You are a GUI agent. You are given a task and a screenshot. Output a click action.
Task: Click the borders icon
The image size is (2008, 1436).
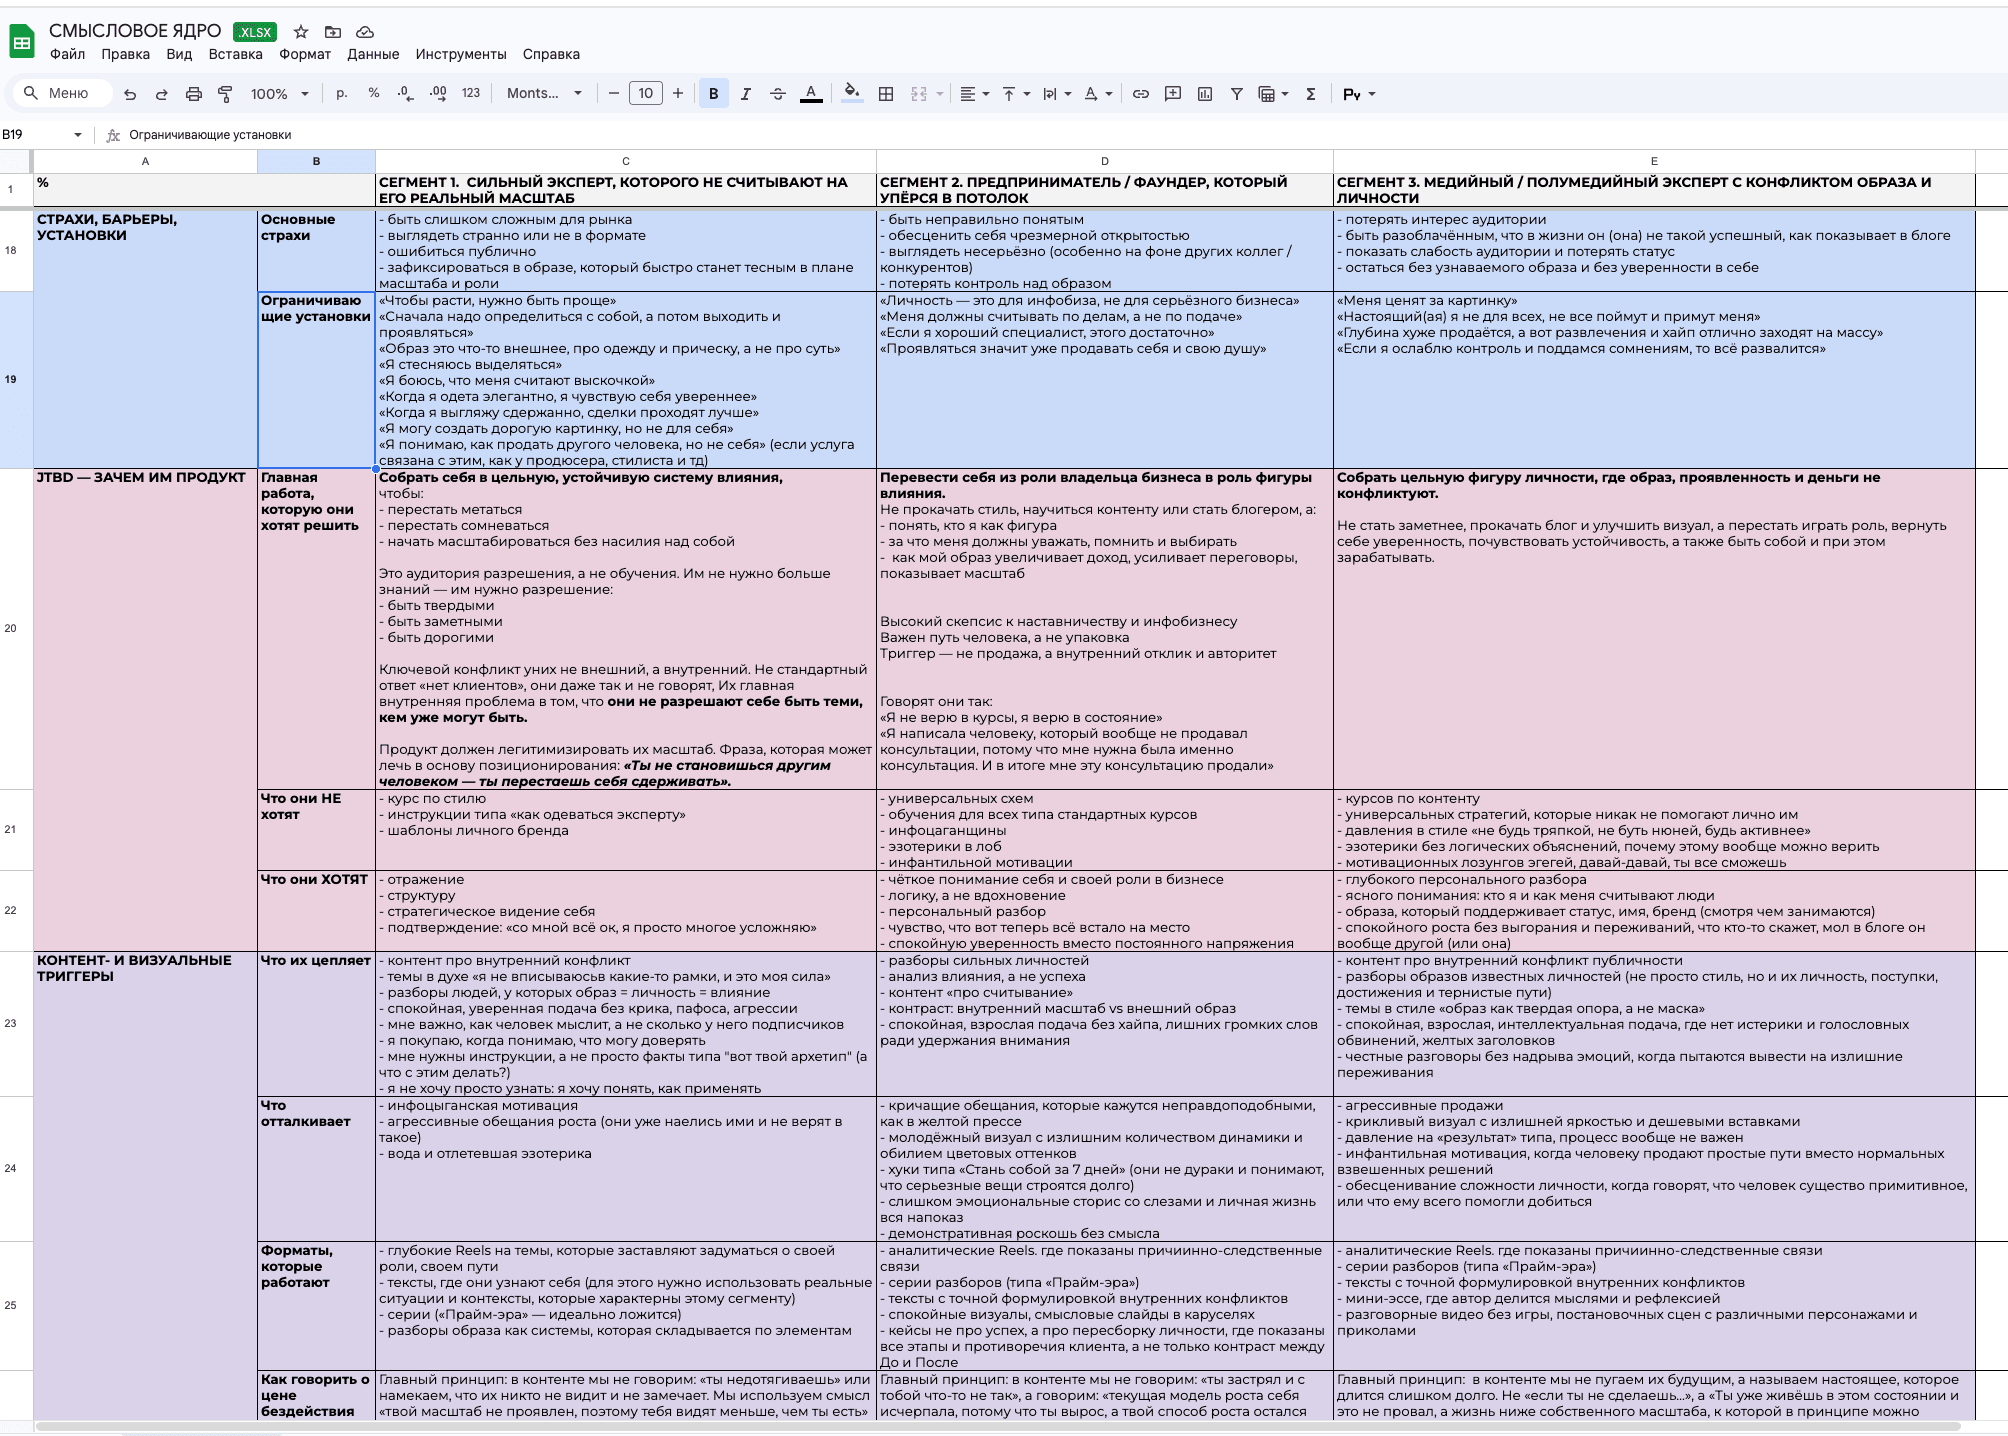886,94
